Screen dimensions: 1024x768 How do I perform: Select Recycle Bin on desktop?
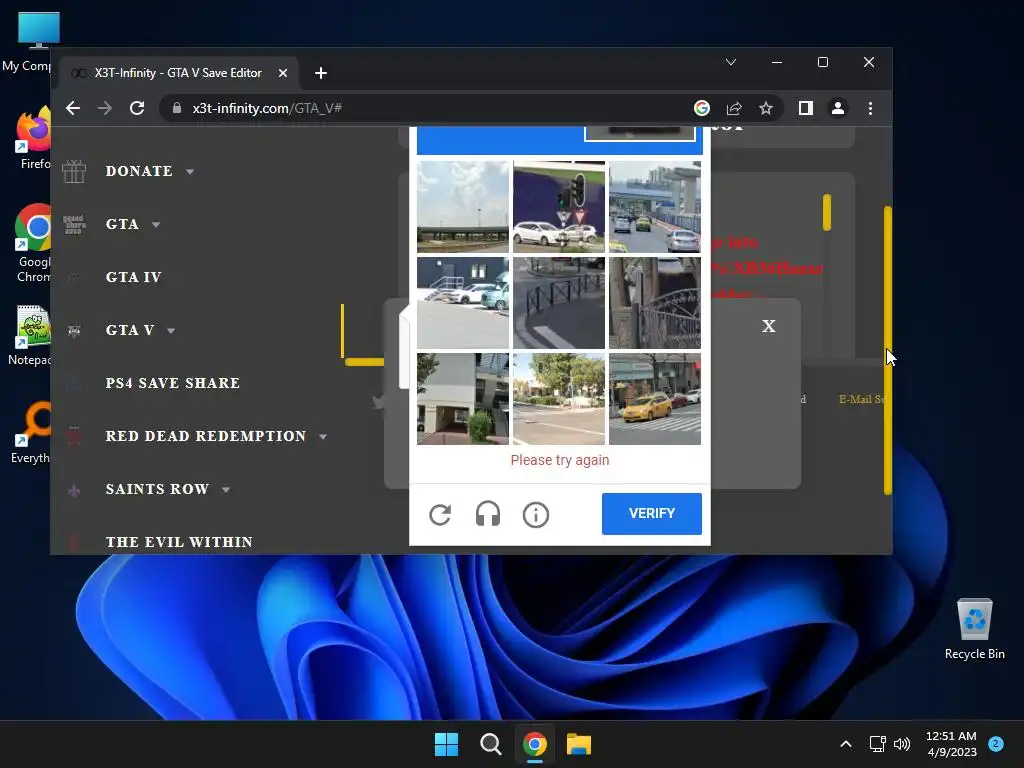pyautogui.click(x=974, y=630)
